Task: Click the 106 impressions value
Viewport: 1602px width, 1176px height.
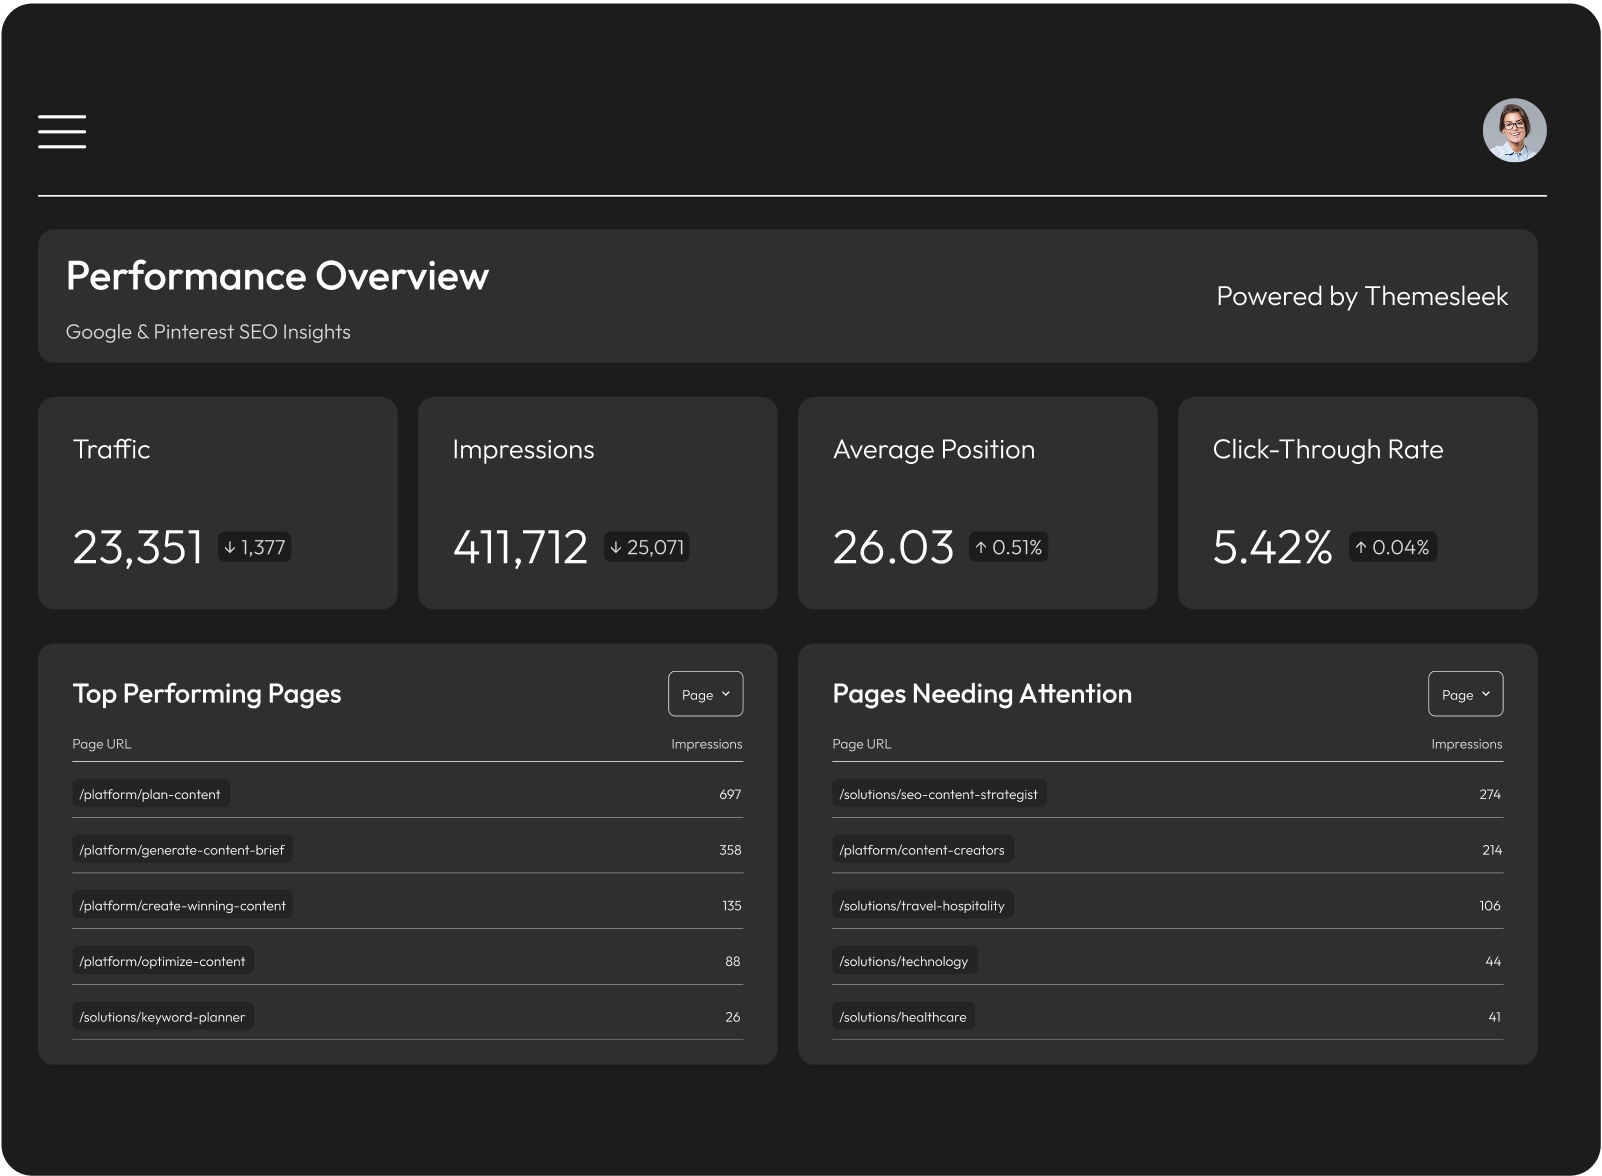Action: point(1490,906)
